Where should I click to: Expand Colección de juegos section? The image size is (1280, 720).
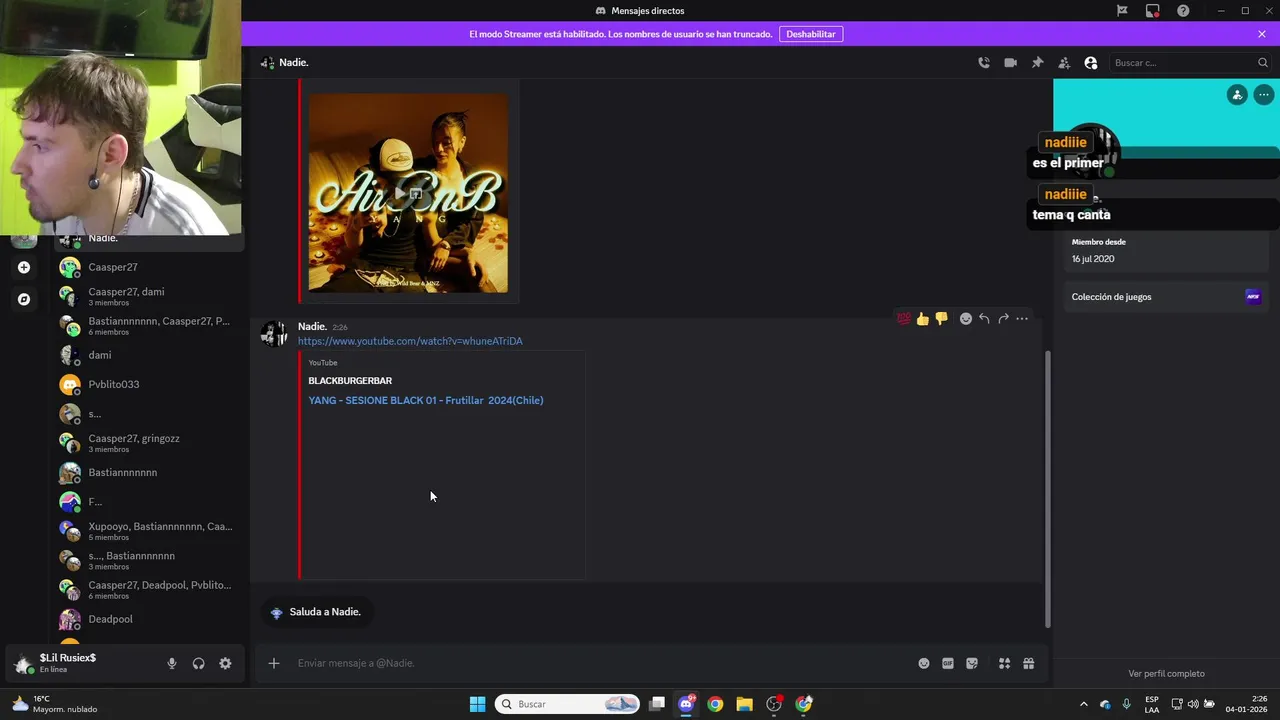tap(1166, 297)
